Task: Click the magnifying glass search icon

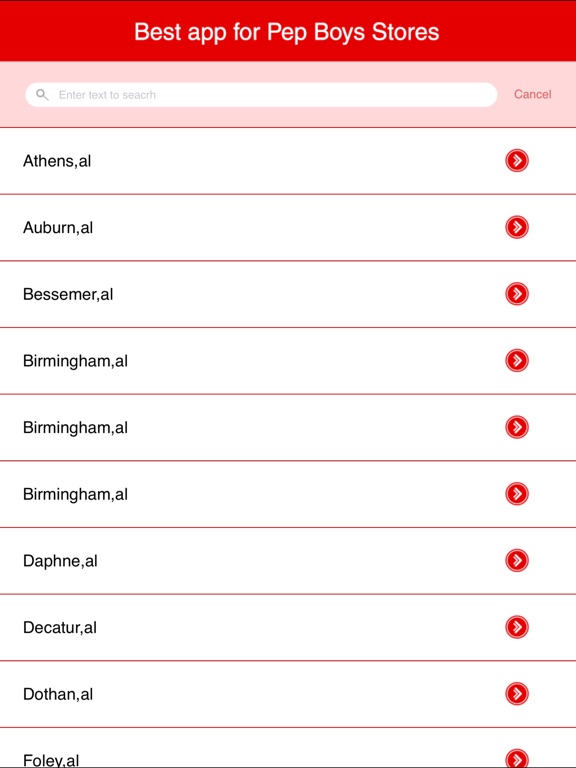Action: [42, 95]
